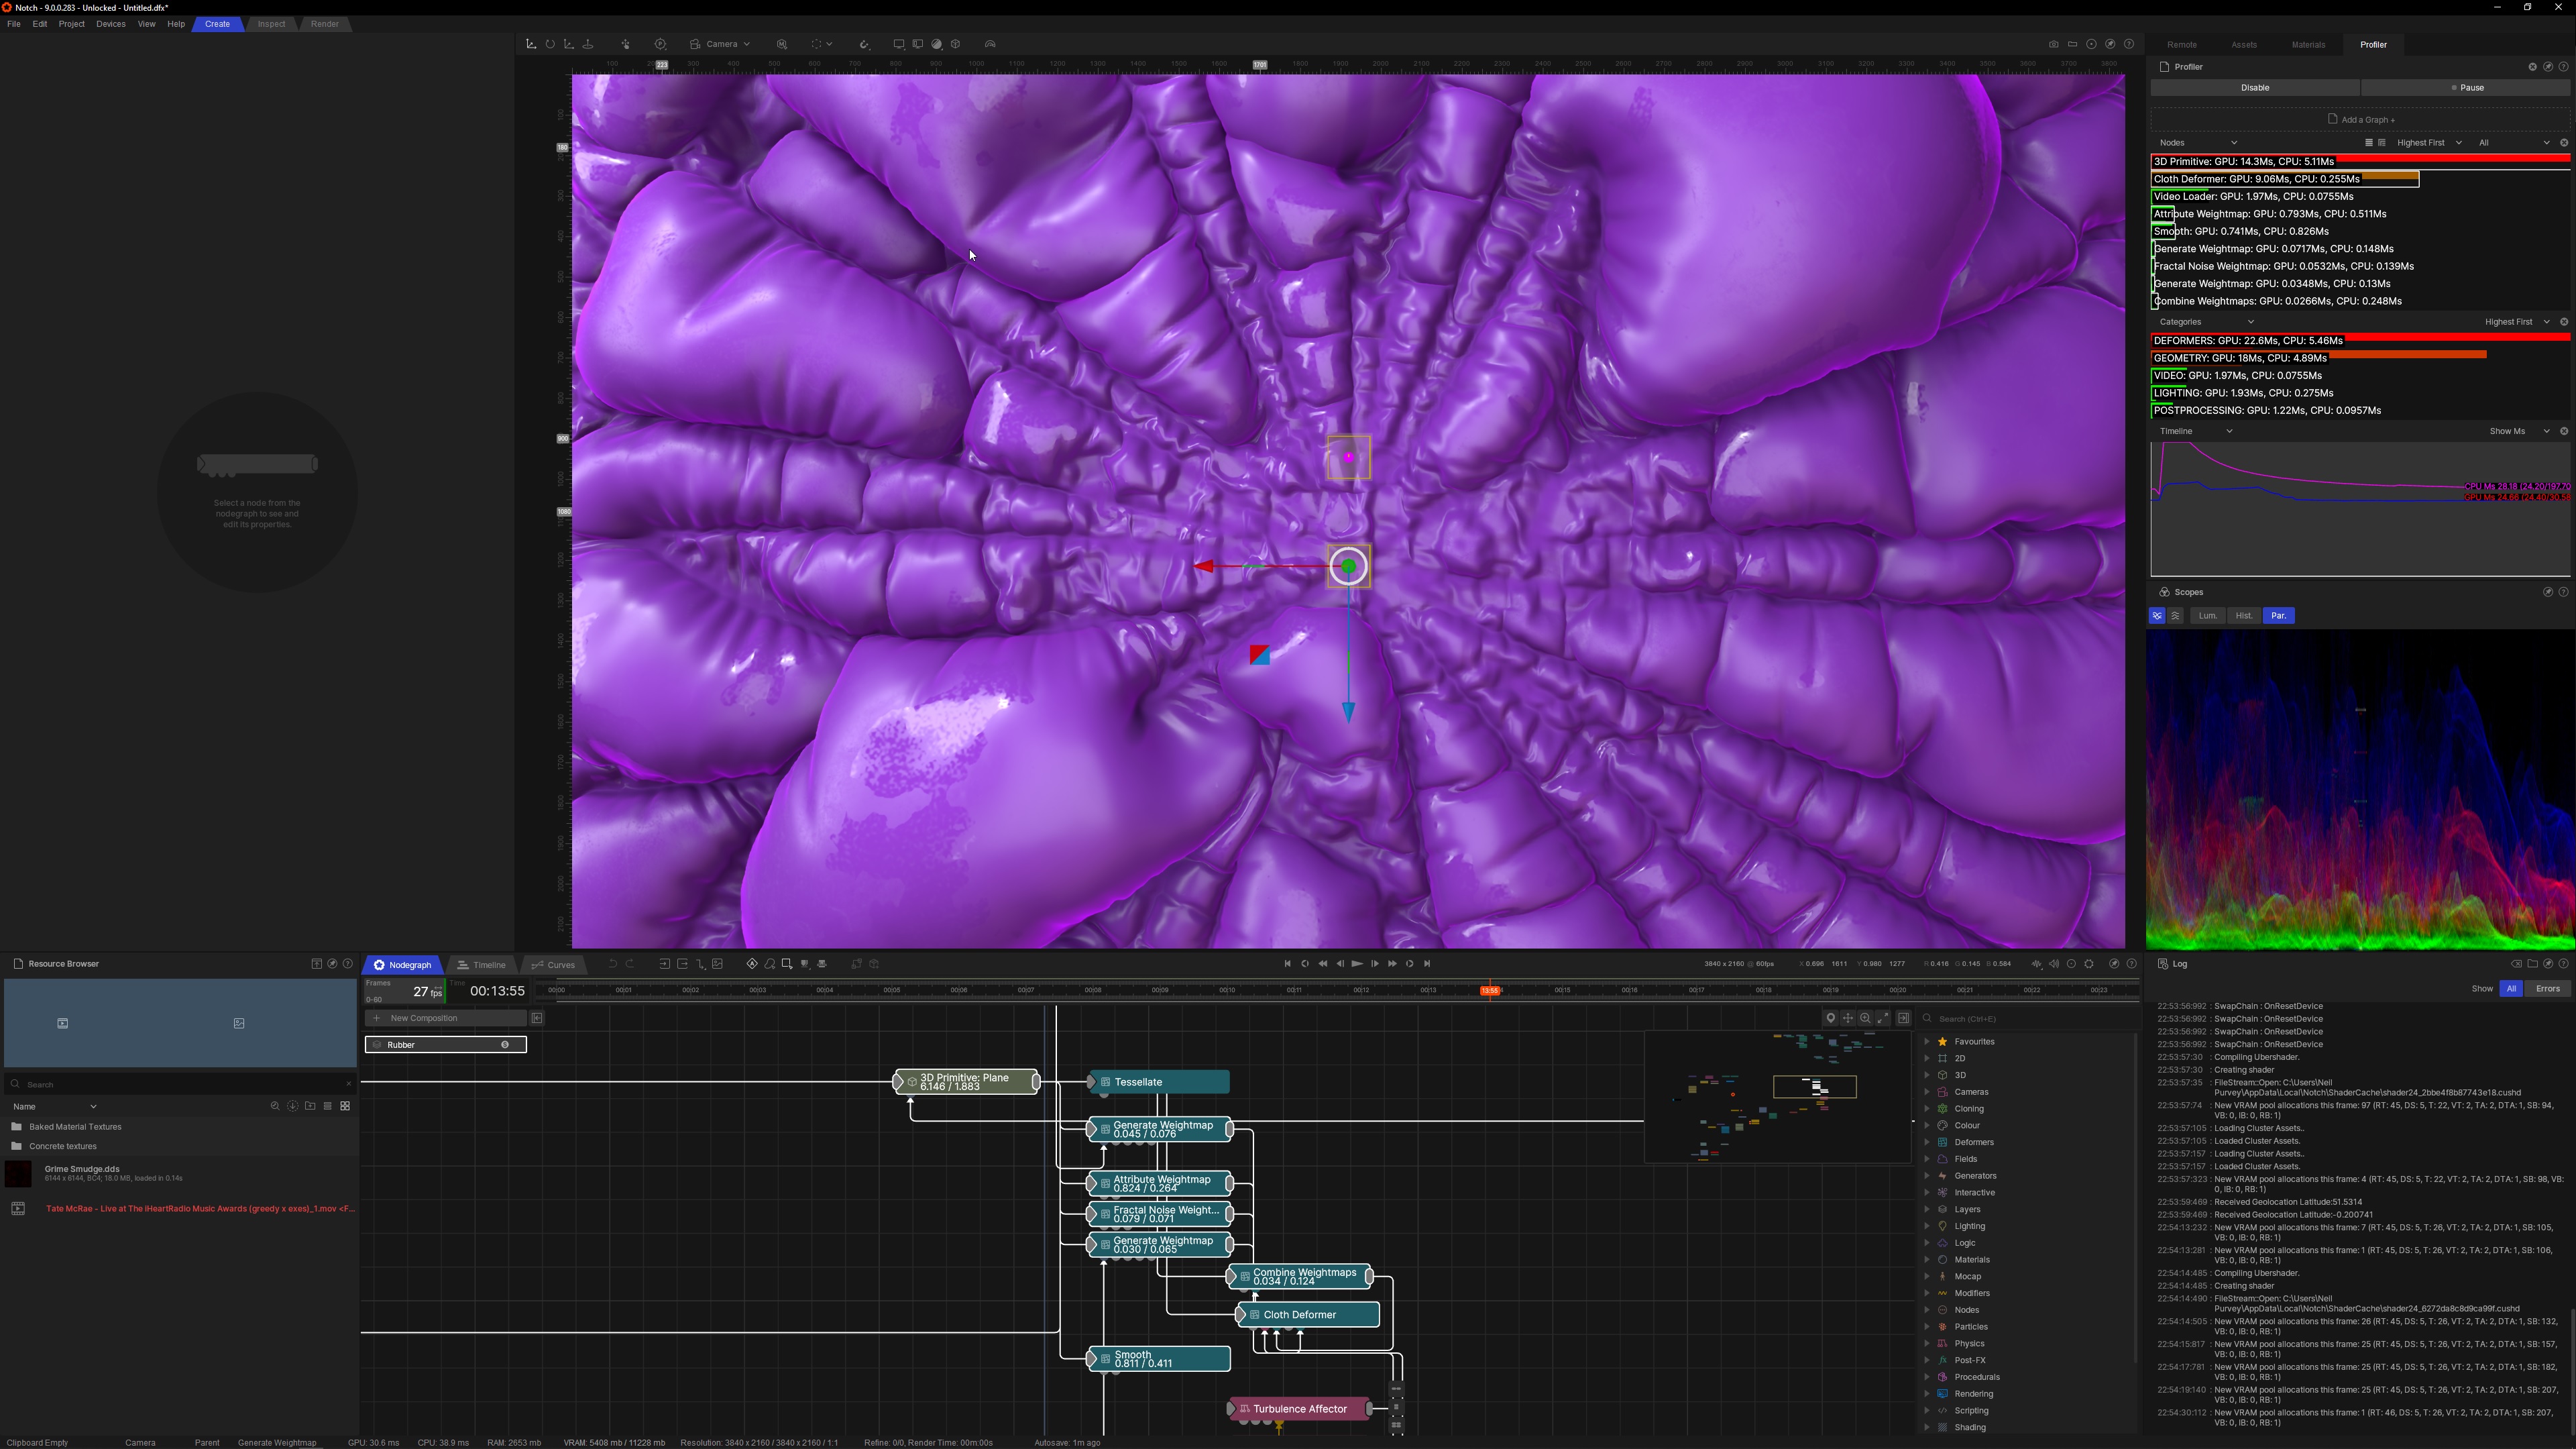The image size is (2576, 1449).
Task: Open the Highest First sort dropdown for Nodes
Action: point(2428,143)
